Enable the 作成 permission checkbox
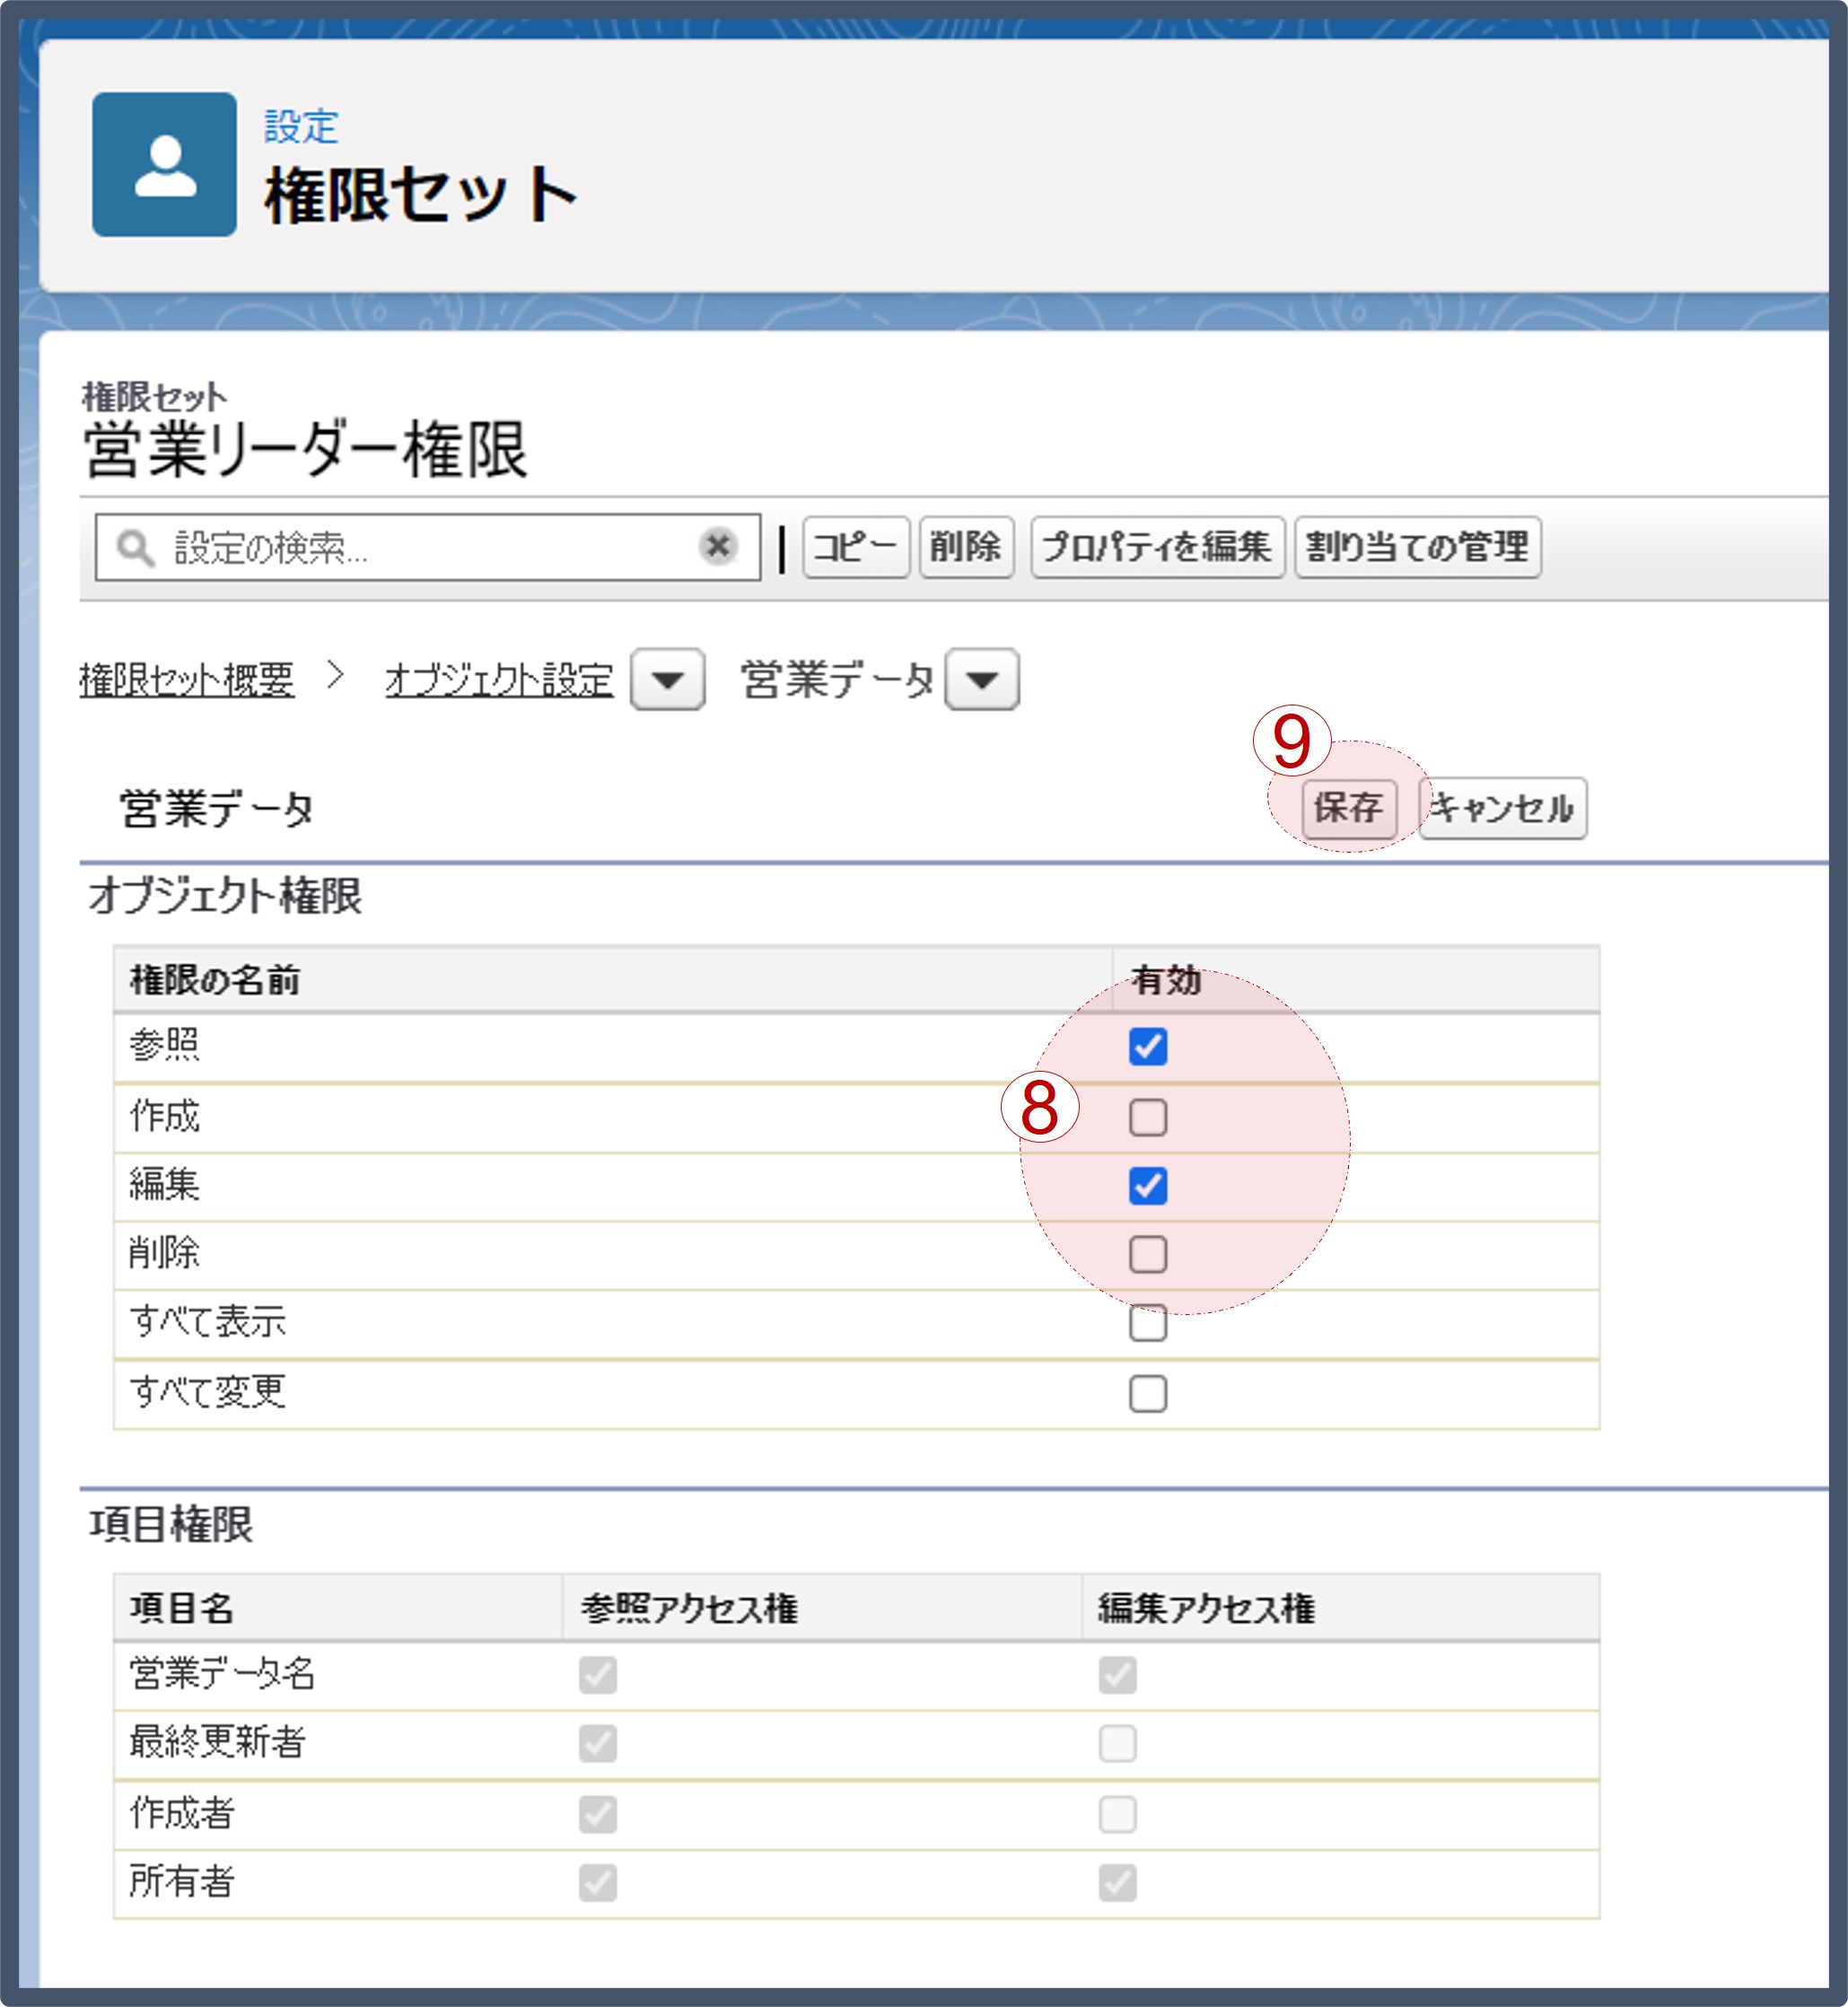The image size is (1848, 2007). (x=1149, y=1118)
